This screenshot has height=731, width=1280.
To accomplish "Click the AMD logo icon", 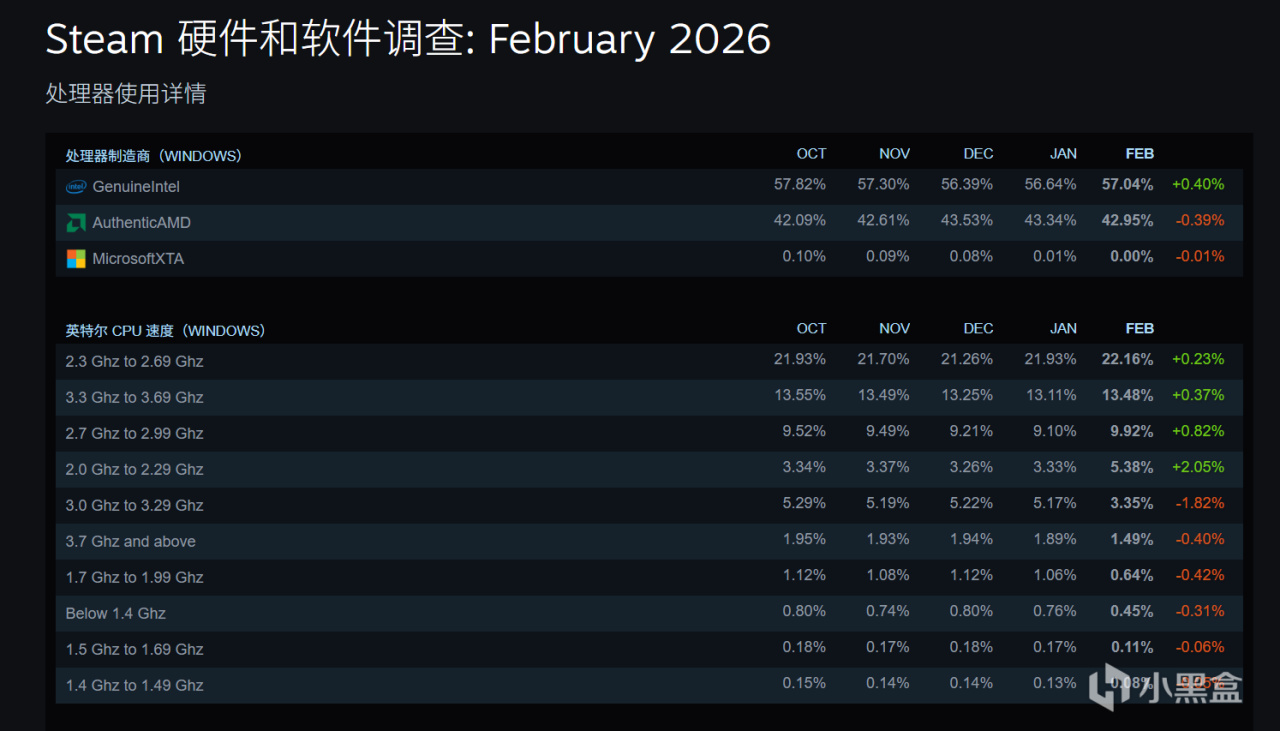I will click(76, 223).
